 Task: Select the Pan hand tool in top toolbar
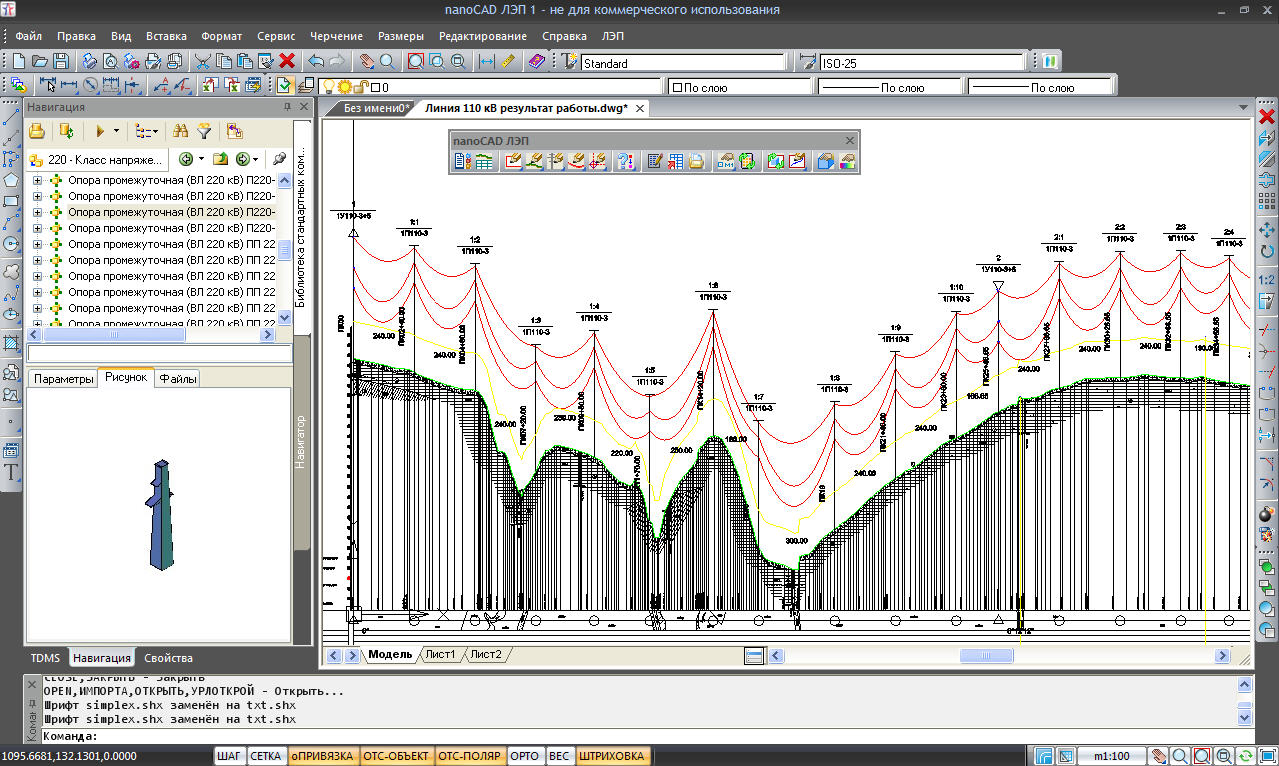pos(366,62)
